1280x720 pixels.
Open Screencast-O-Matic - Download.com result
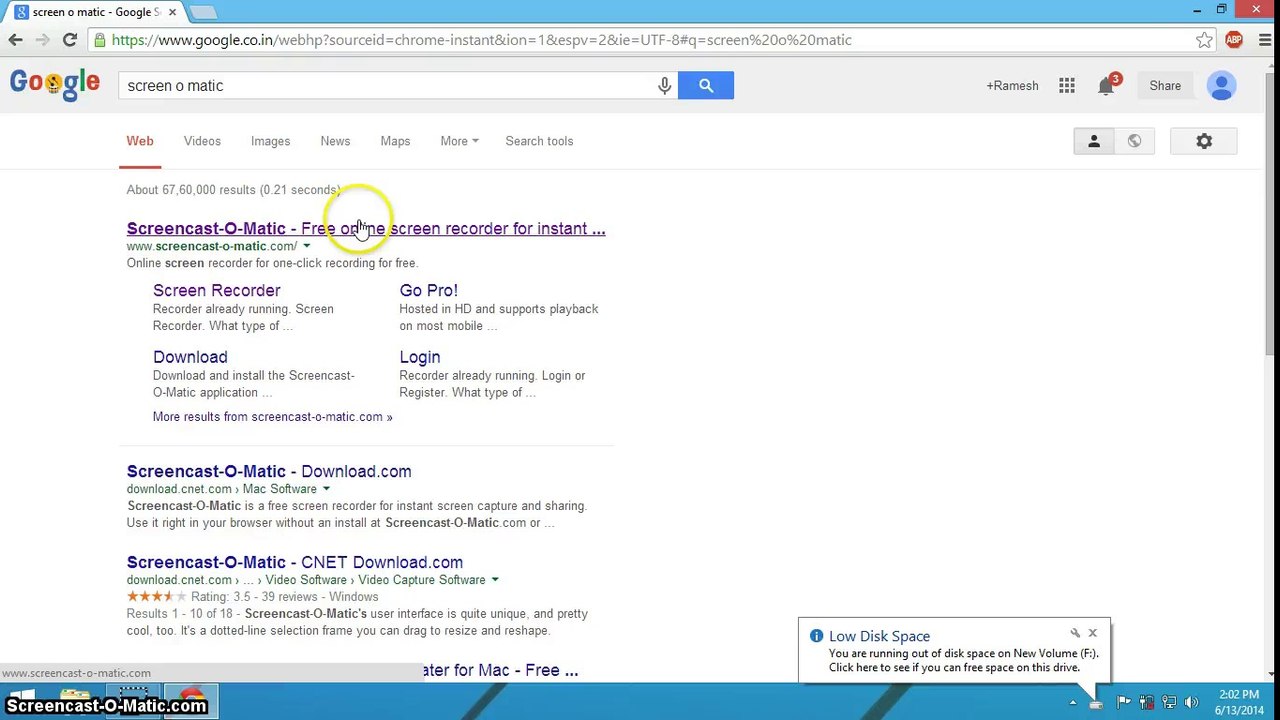269,471
